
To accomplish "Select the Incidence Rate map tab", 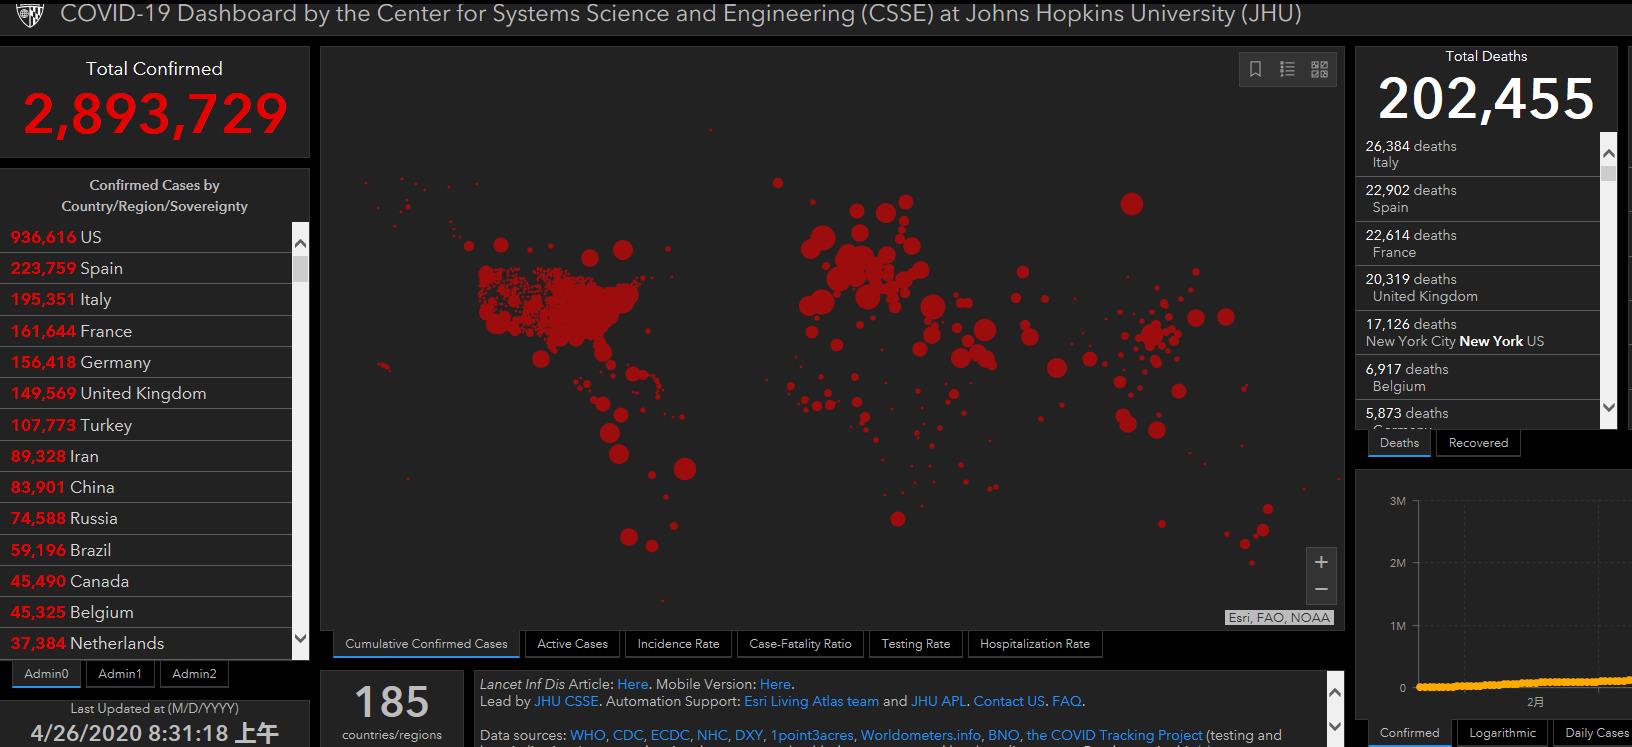I will [x=678, y=644].
